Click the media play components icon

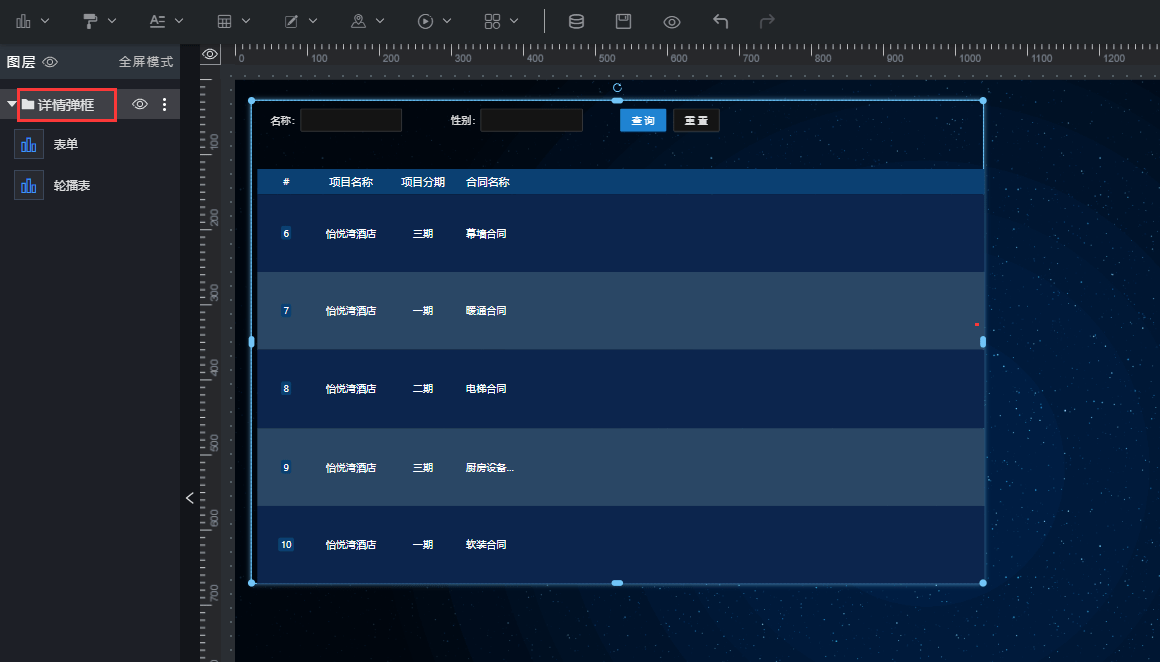tap(426, 21)
